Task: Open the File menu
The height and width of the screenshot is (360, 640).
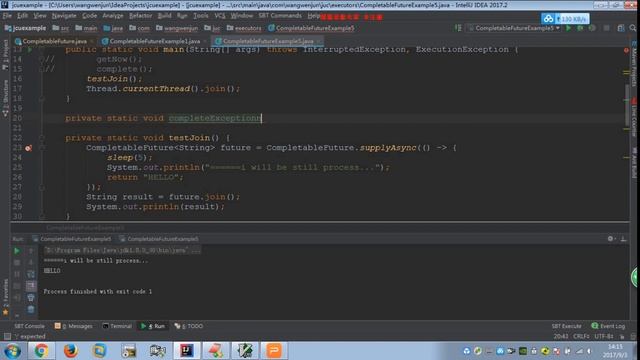Action: point(7,16)
